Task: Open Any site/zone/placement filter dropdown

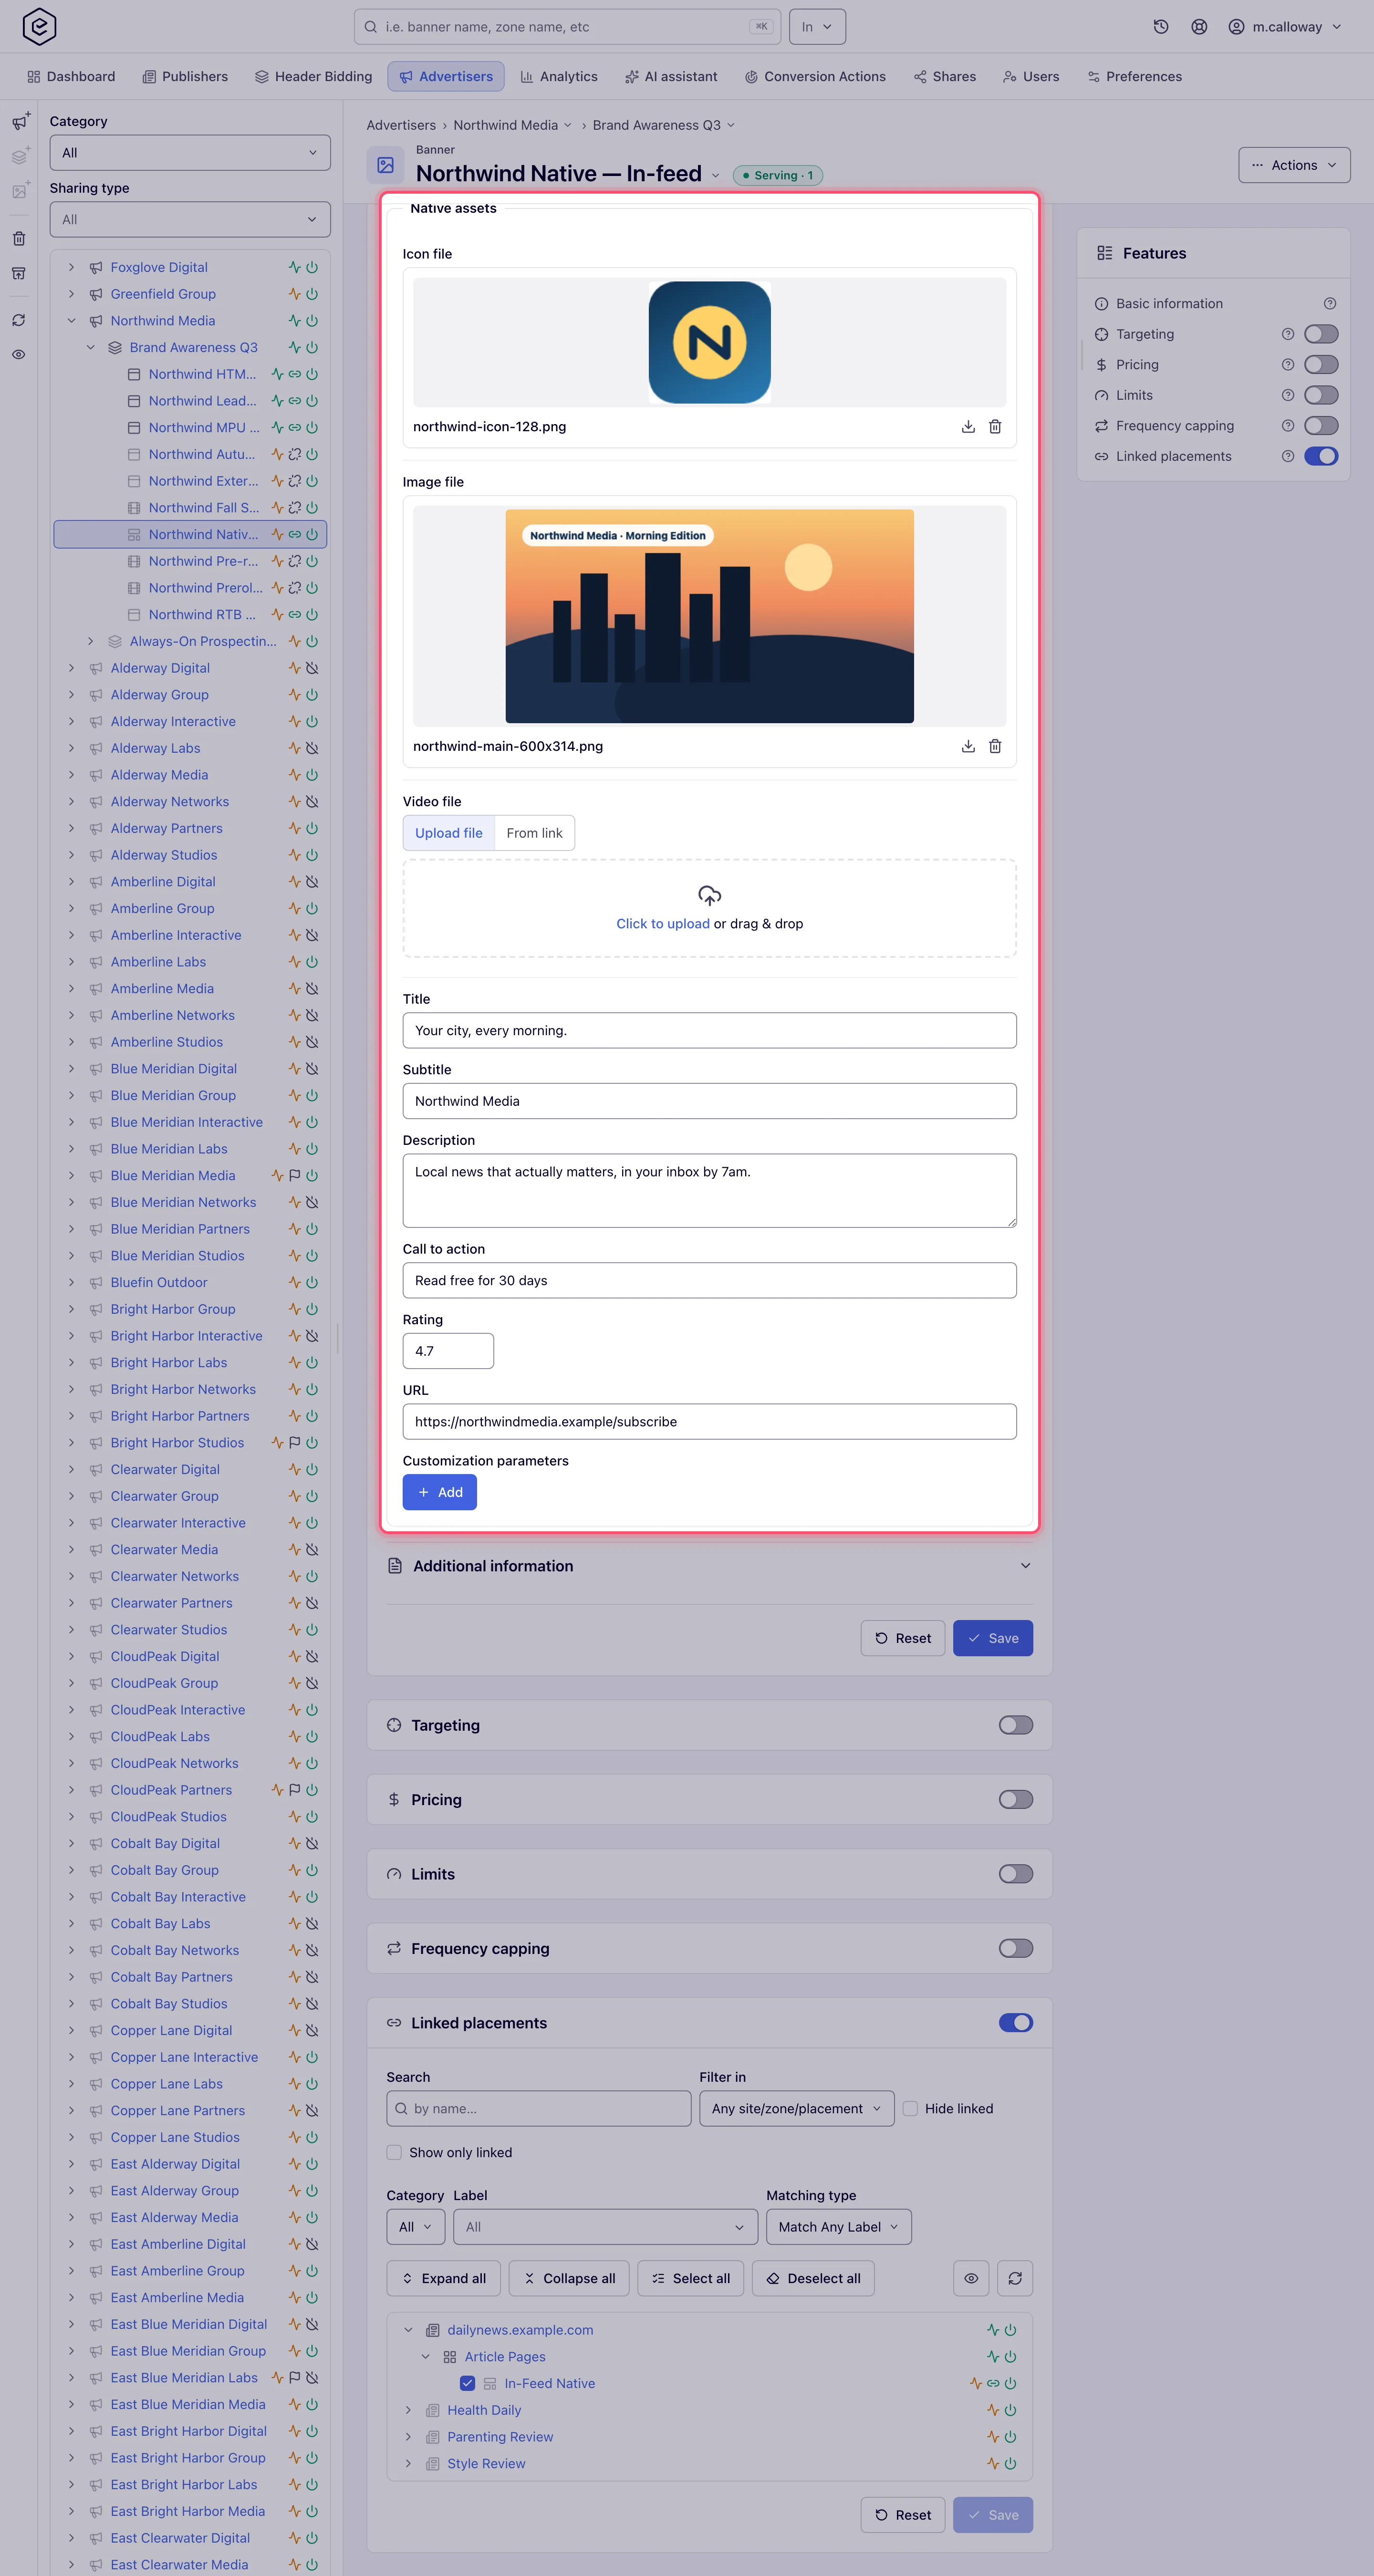Action: coord(797,2108)
